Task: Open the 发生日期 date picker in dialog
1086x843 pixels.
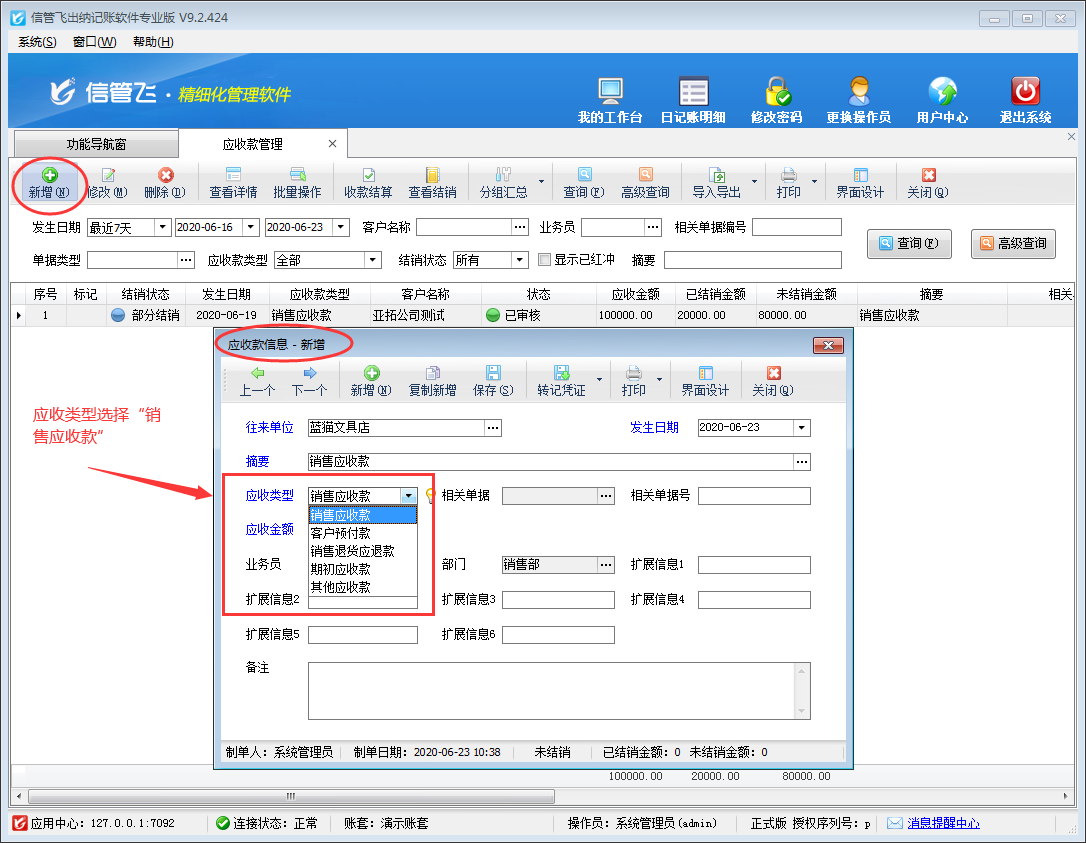Action: [x=801, y=428]
